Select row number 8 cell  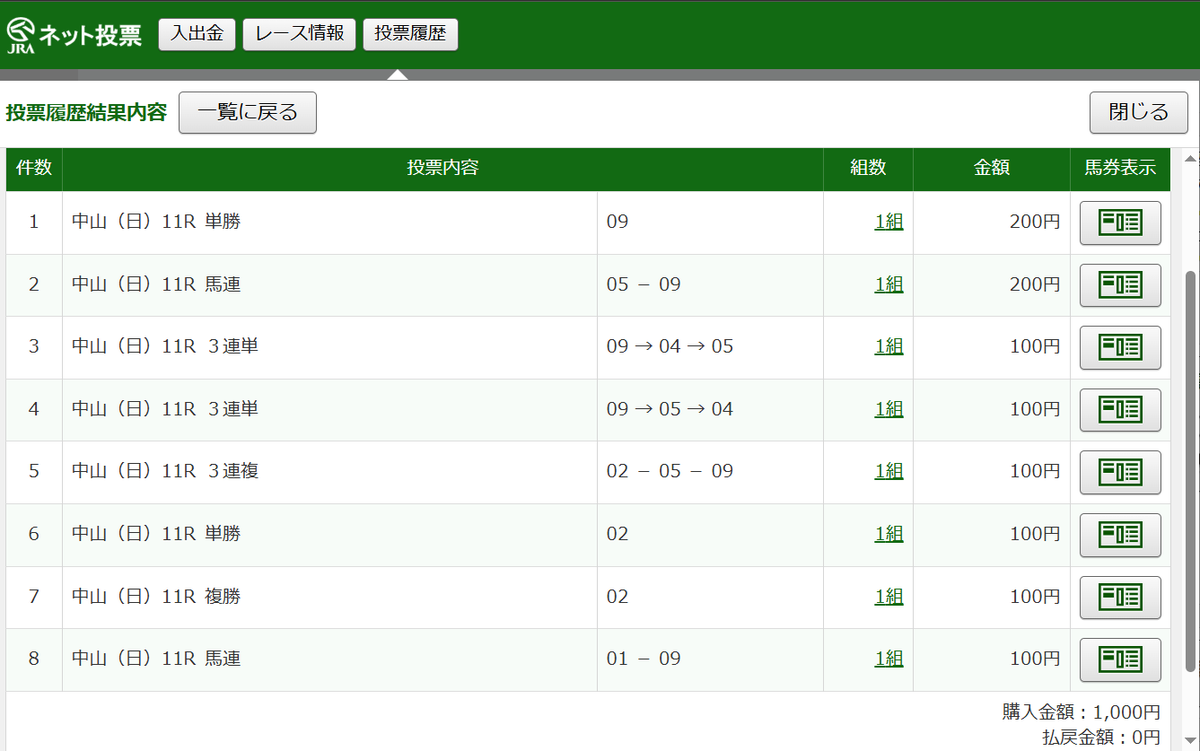tap(34, 659)
